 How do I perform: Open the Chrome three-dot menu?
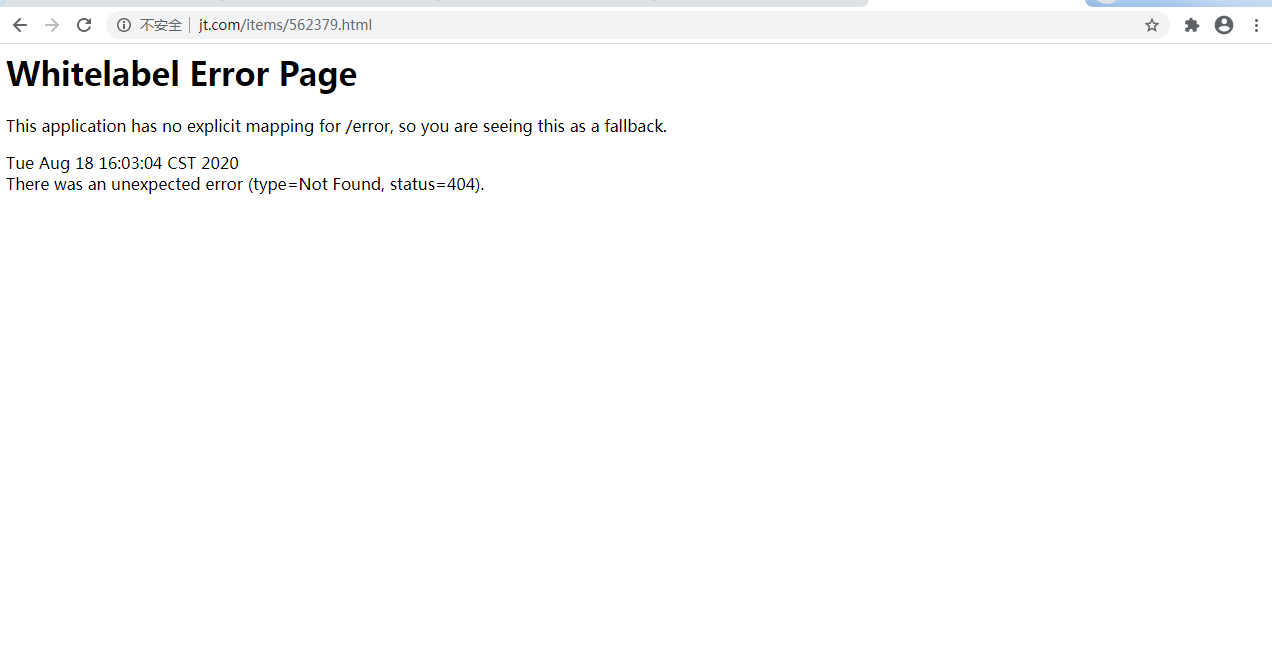click(x=1256, y=25)
